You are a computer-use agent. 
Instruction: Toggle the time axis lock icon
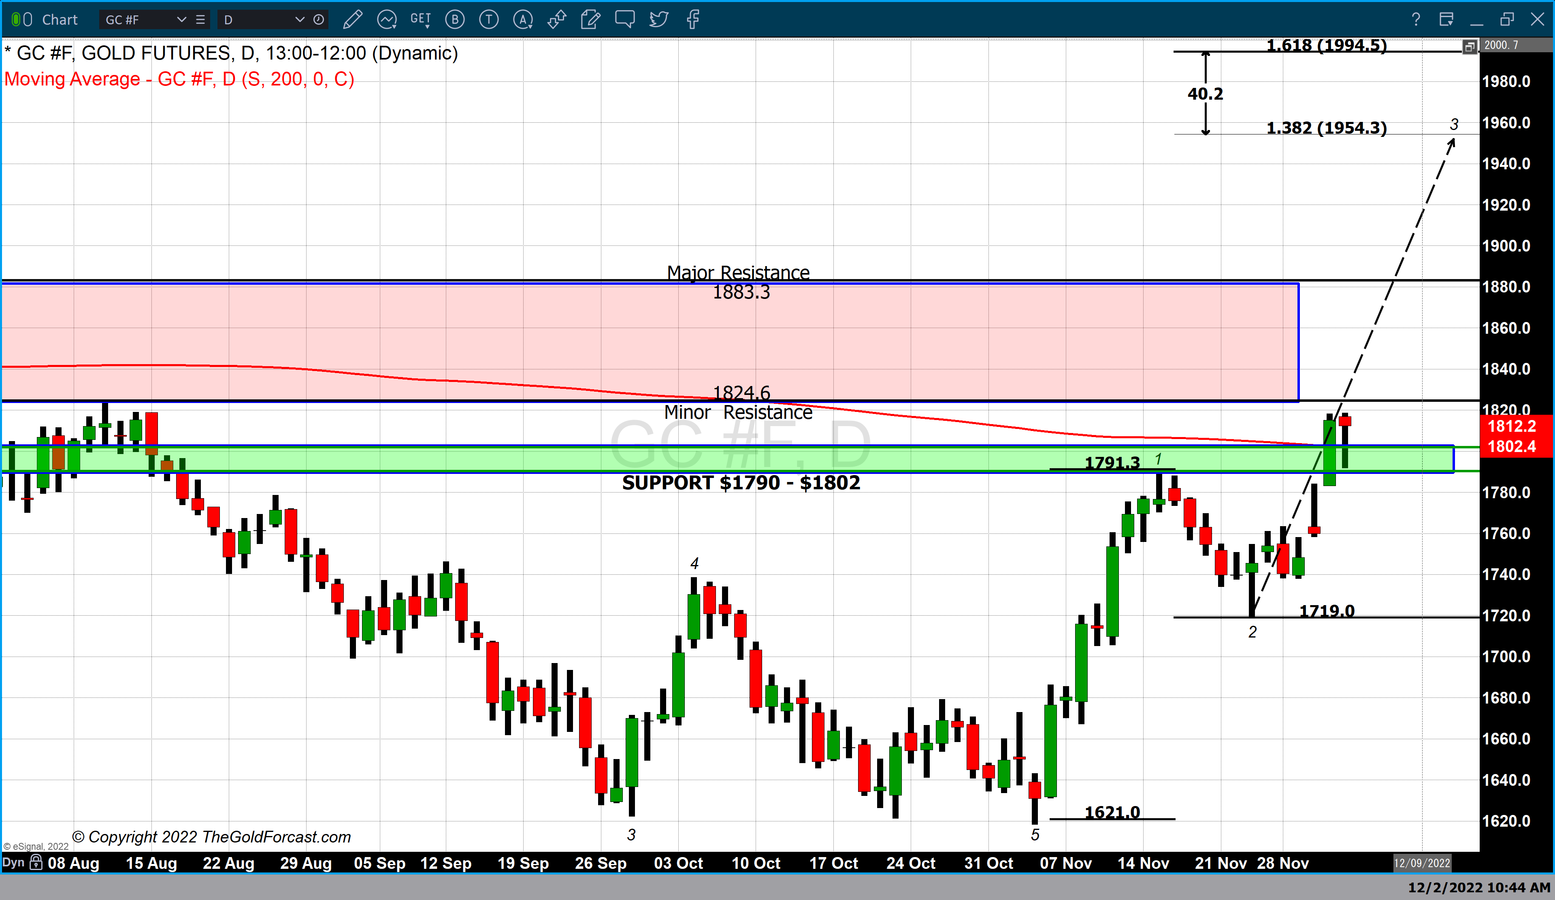pos(36,862)
